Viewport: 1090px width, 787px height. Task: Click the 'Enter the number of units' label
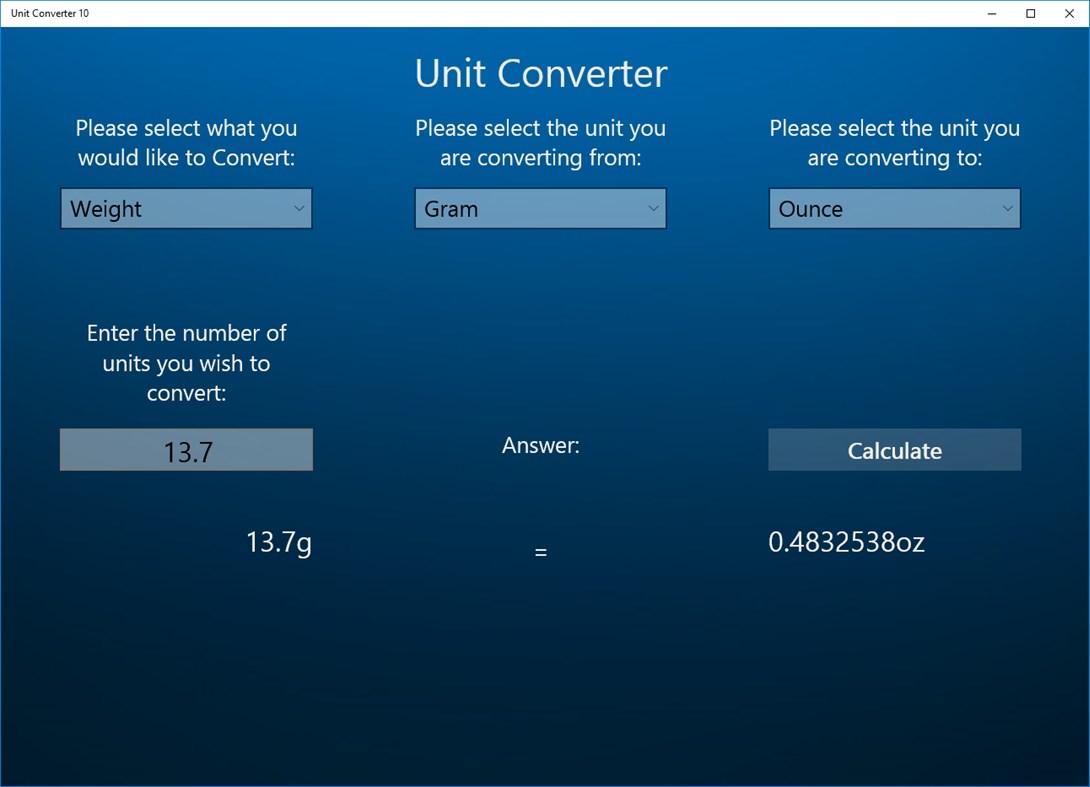(186, 363)
